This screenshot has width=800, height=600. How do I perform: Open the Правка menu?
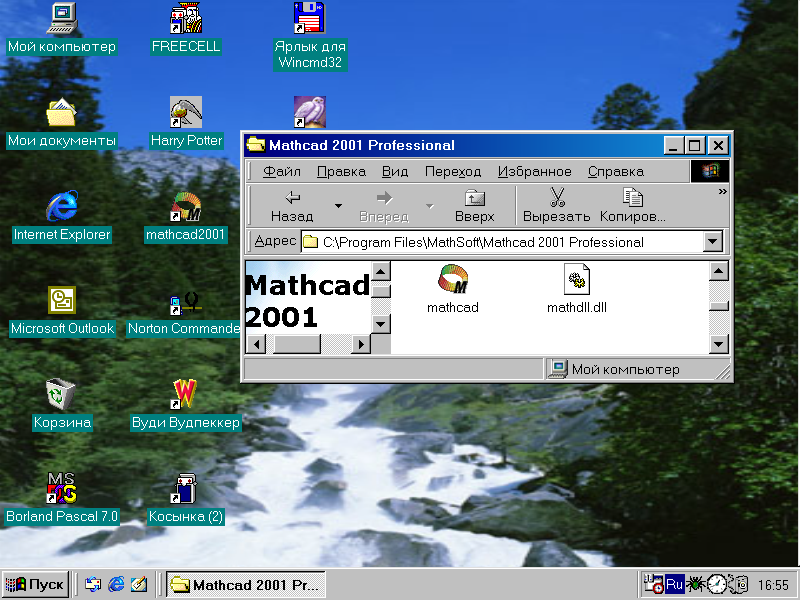click(x=341, y=171)
